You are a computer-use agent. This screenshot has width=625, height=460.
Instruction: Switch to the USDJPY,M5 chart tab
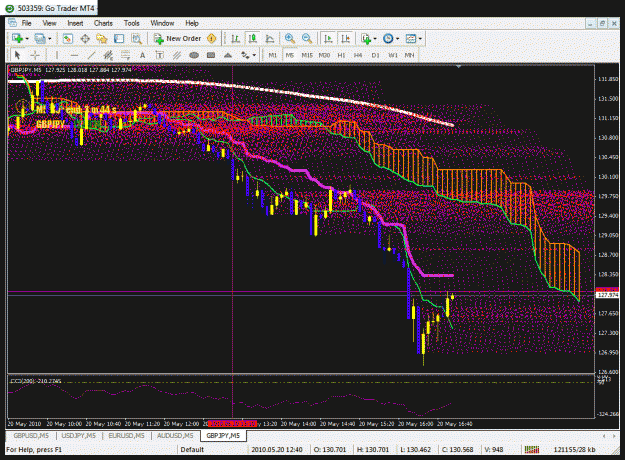coord(79,436)
